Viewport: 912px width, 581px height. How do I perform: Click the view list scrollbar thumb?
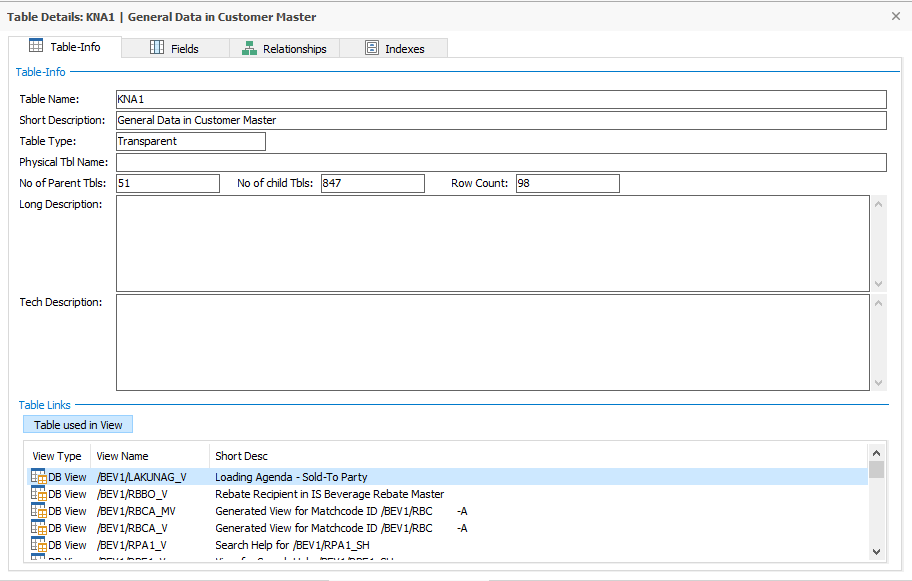click(877, 469)
